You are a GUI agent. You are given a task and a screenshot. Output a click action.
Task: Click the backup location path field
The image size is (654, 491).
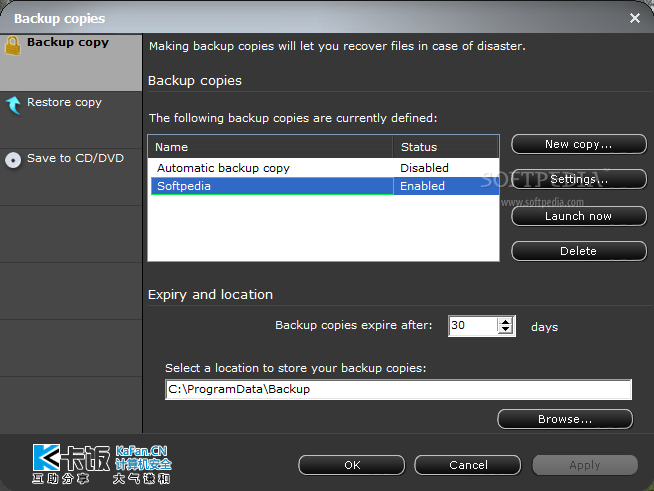(x=398, y=389)
